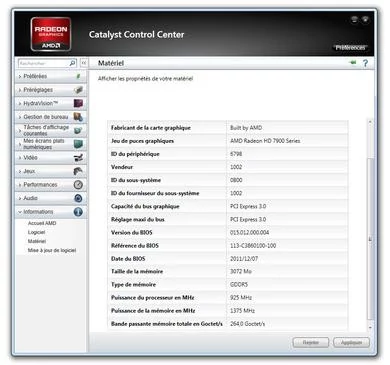Click the Performances gauge icon

click(78, 185)
